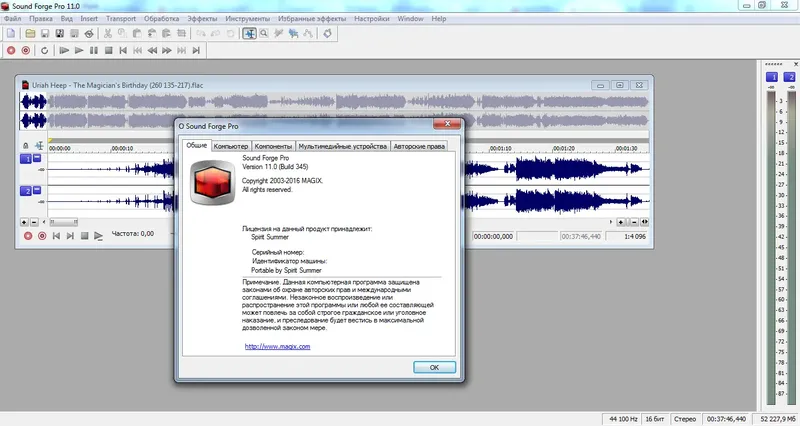Open the www.magix.com link
This screenshot has height=426, width=800.
click(x=278, y=346)
